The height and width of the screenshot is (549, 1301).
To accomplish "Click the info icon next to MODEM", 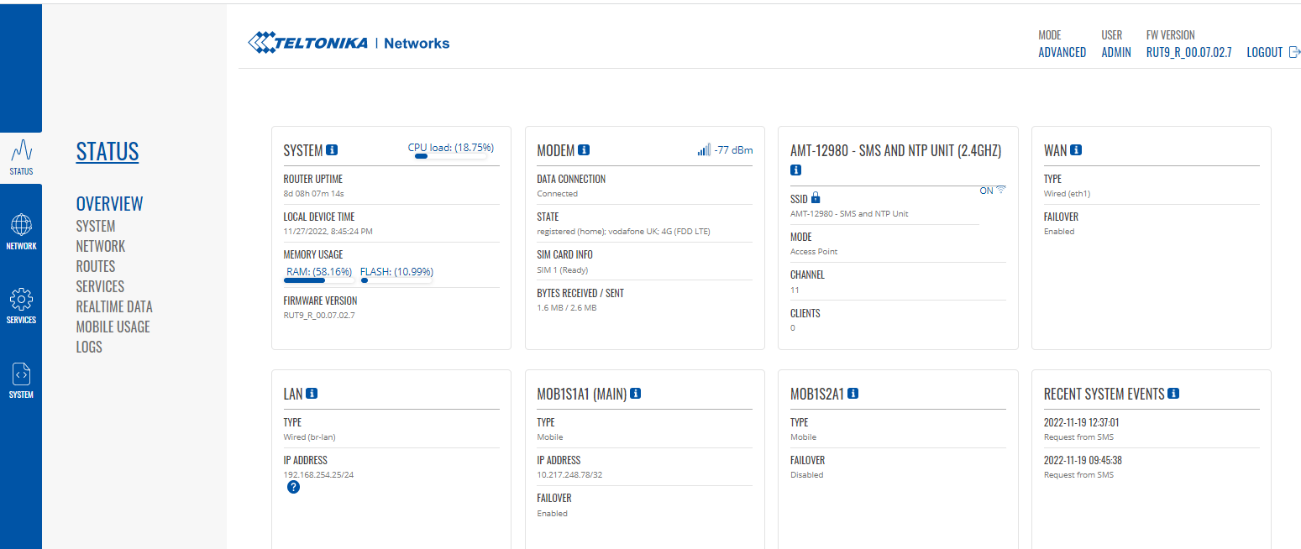I will pyautogui.click(x=584, y=151).
